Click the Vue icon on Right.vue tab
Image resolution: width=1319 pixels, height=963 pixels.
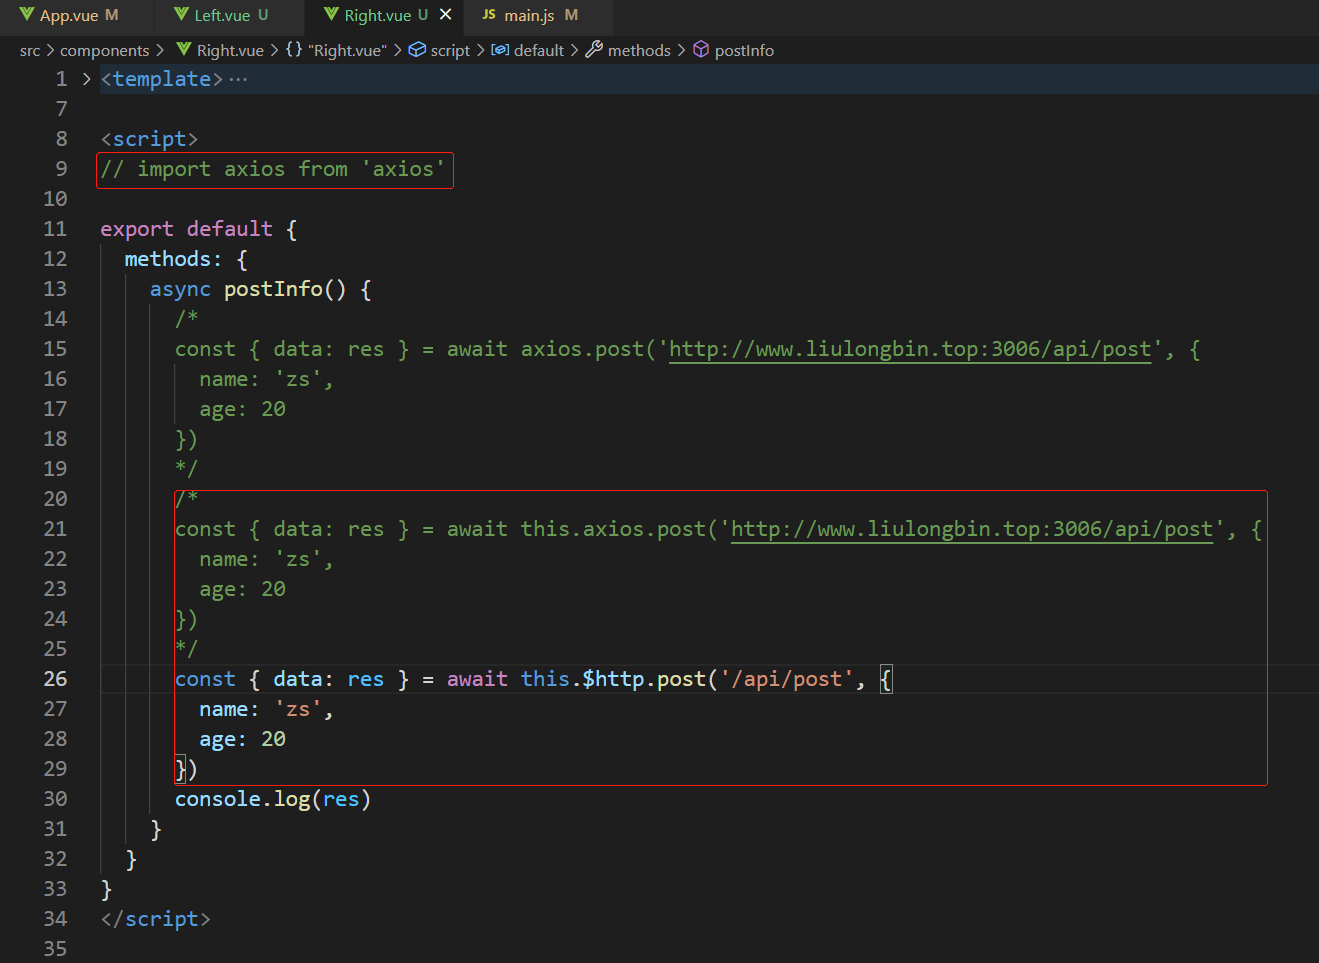pos(331,15)
